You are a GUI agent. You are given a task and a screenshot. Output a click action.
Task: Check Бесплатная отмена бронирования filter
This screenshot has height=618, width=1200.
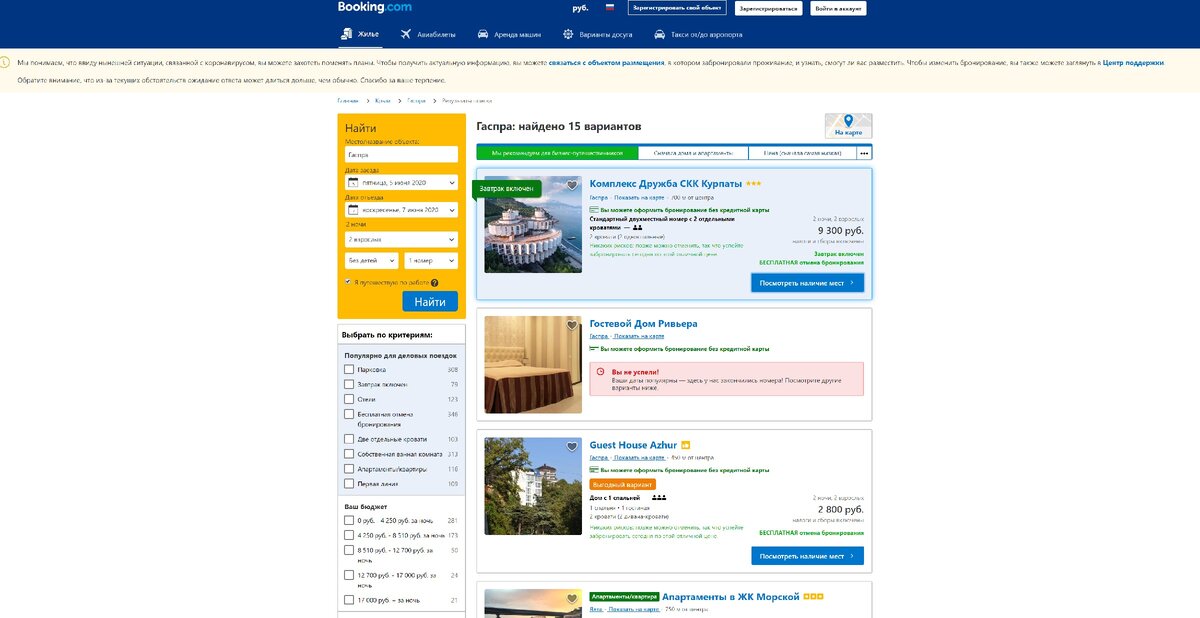(x=349, y=414)
